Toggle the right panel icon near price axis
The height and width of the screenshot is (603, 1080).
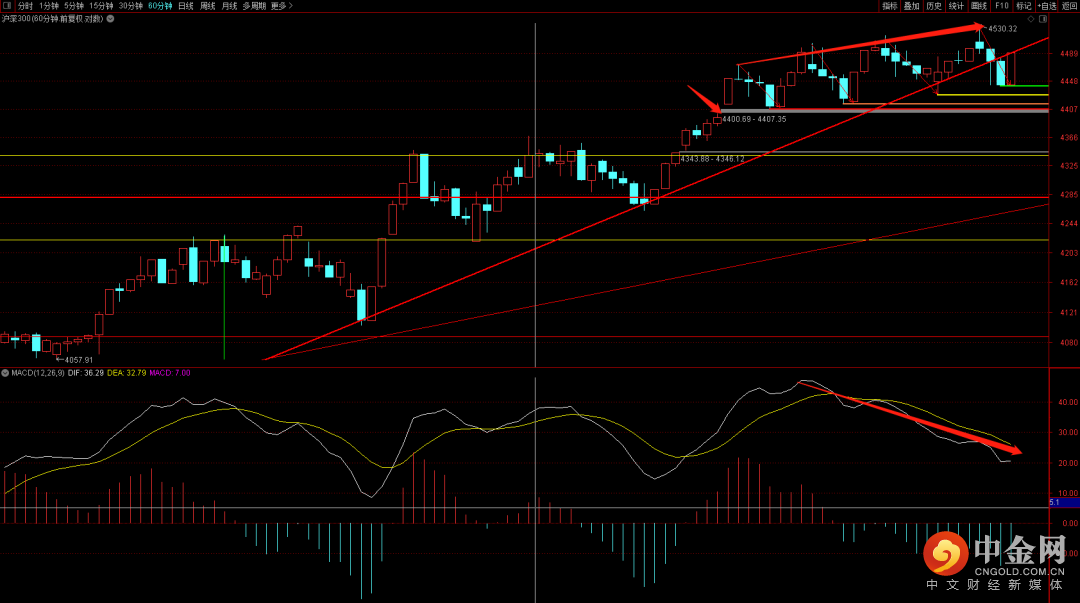pos(1043,19)
